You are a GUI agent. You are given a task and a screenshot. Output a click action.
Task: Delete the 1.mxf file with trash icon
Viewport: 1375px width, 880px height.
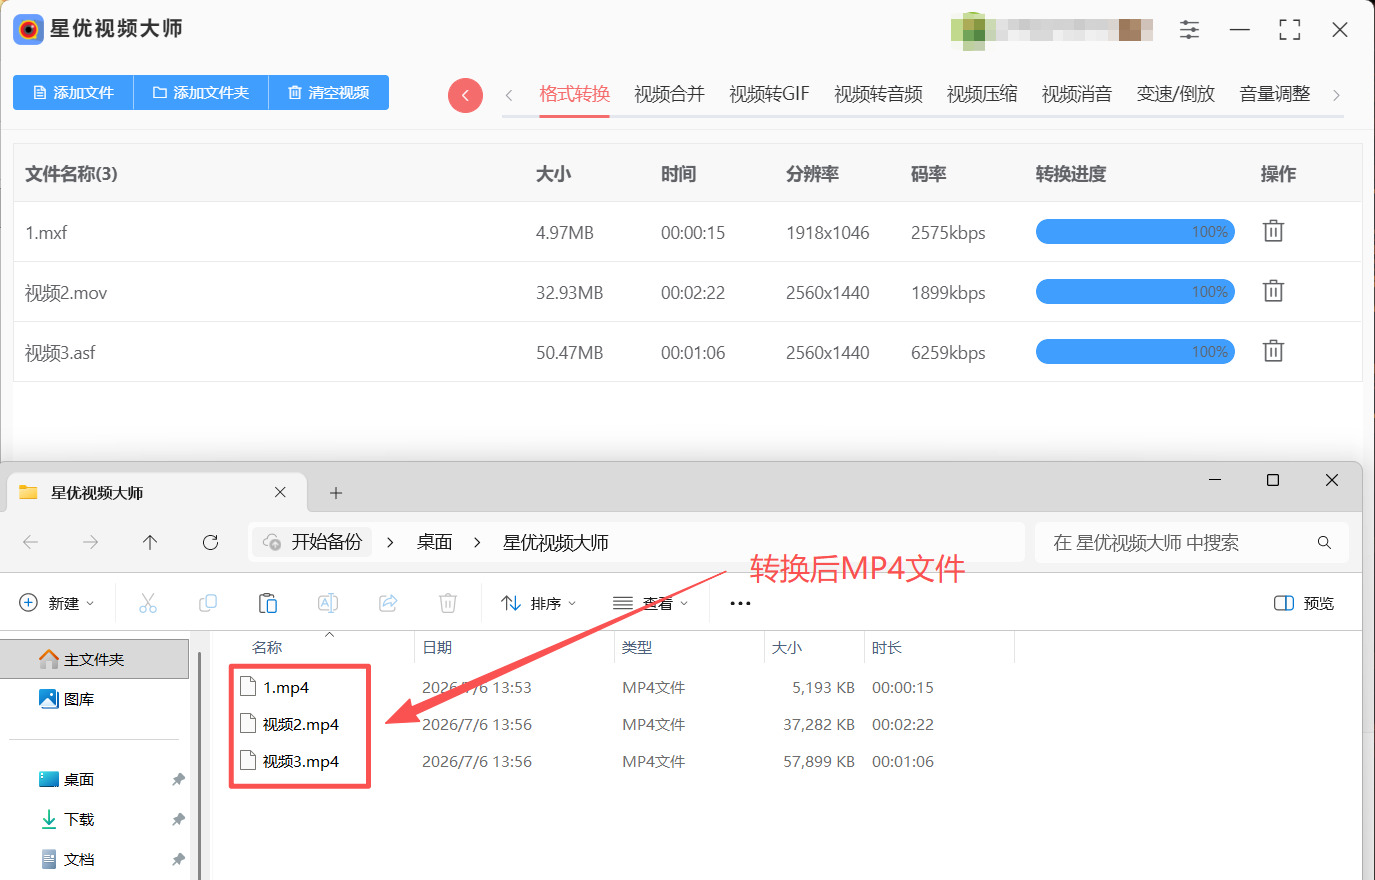pos(1273,231)
